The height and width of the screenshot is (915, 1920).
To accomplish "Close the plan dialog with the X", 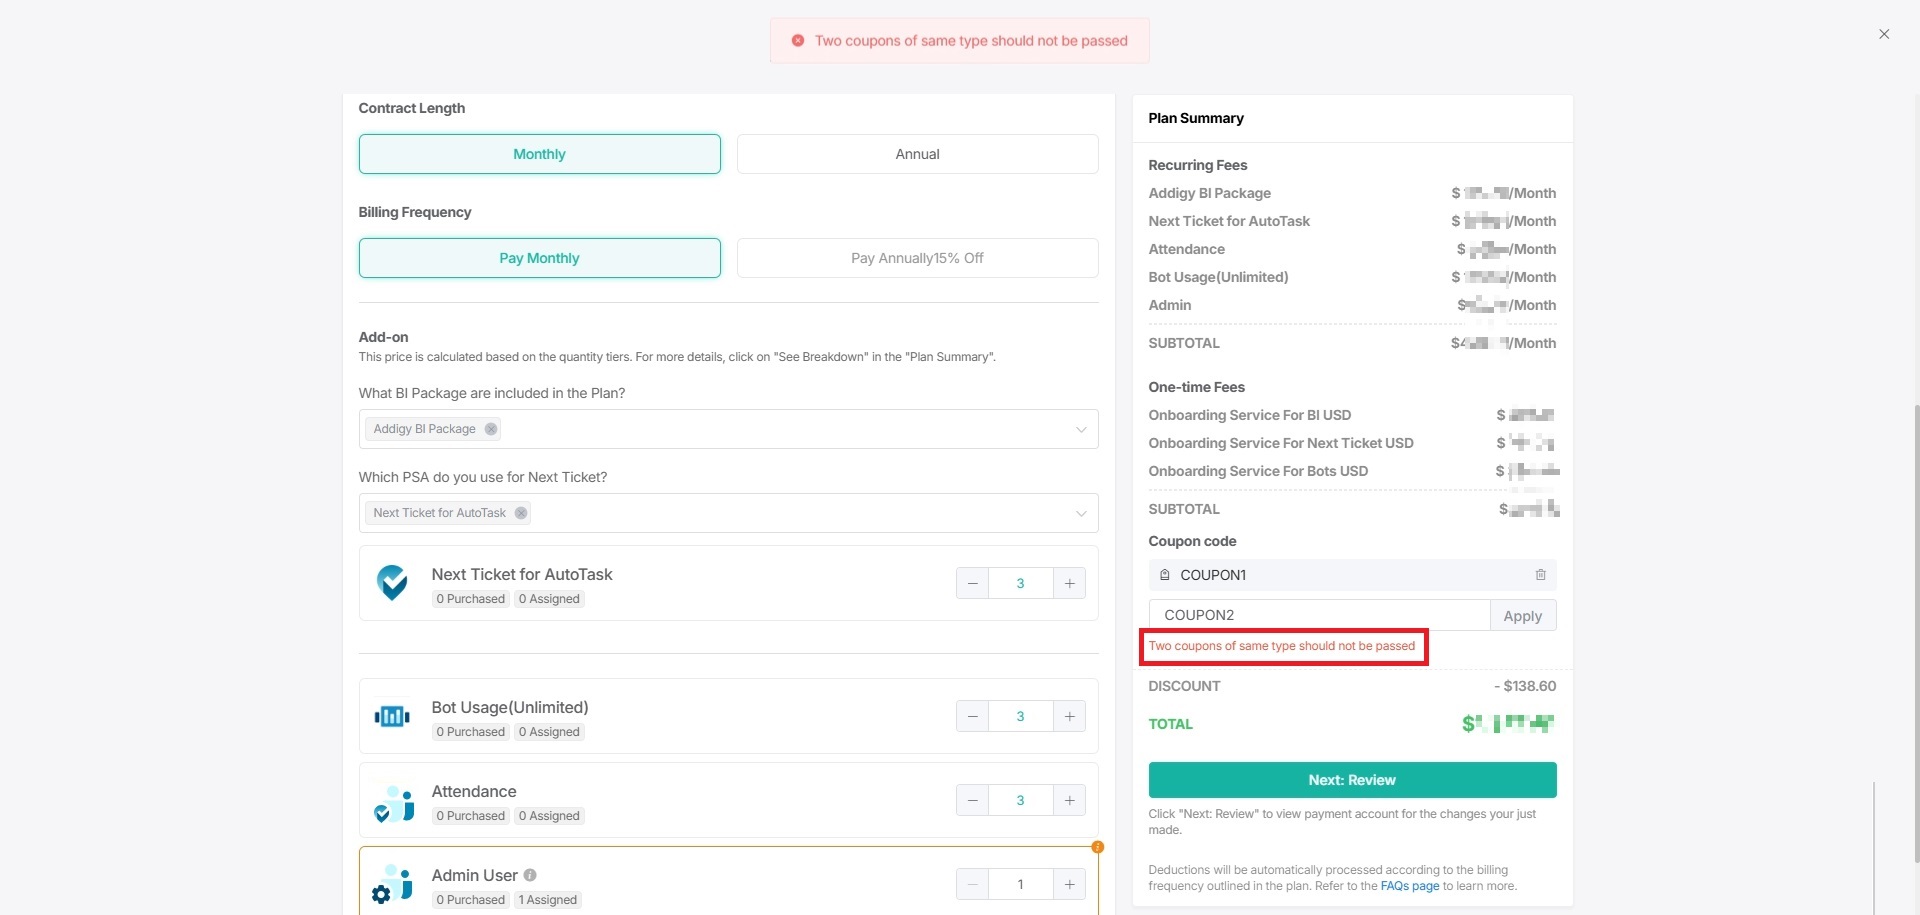I will pyautogui.click(x=1884, y=34).
